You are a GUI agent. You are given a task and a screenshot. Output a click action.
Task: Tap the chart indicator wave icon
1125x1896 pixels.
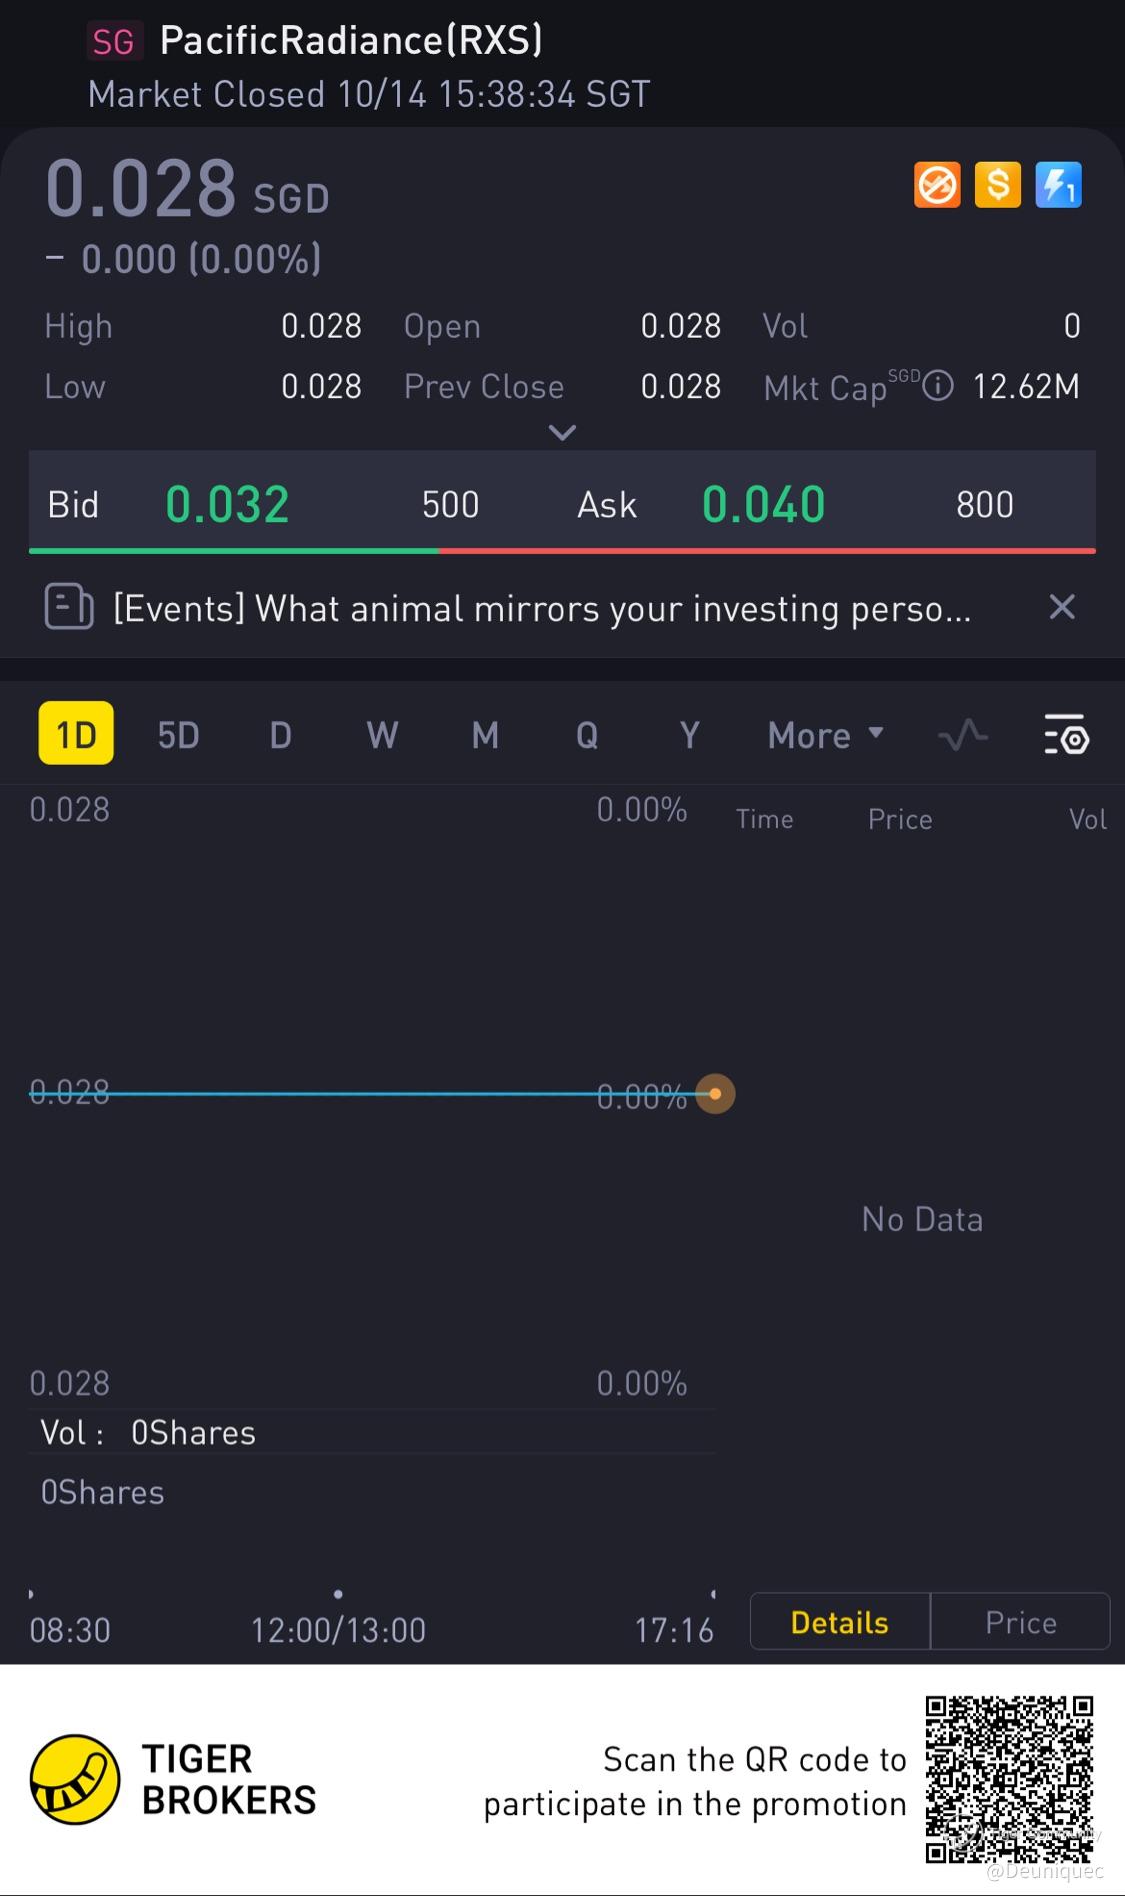(x=963, y=736)
